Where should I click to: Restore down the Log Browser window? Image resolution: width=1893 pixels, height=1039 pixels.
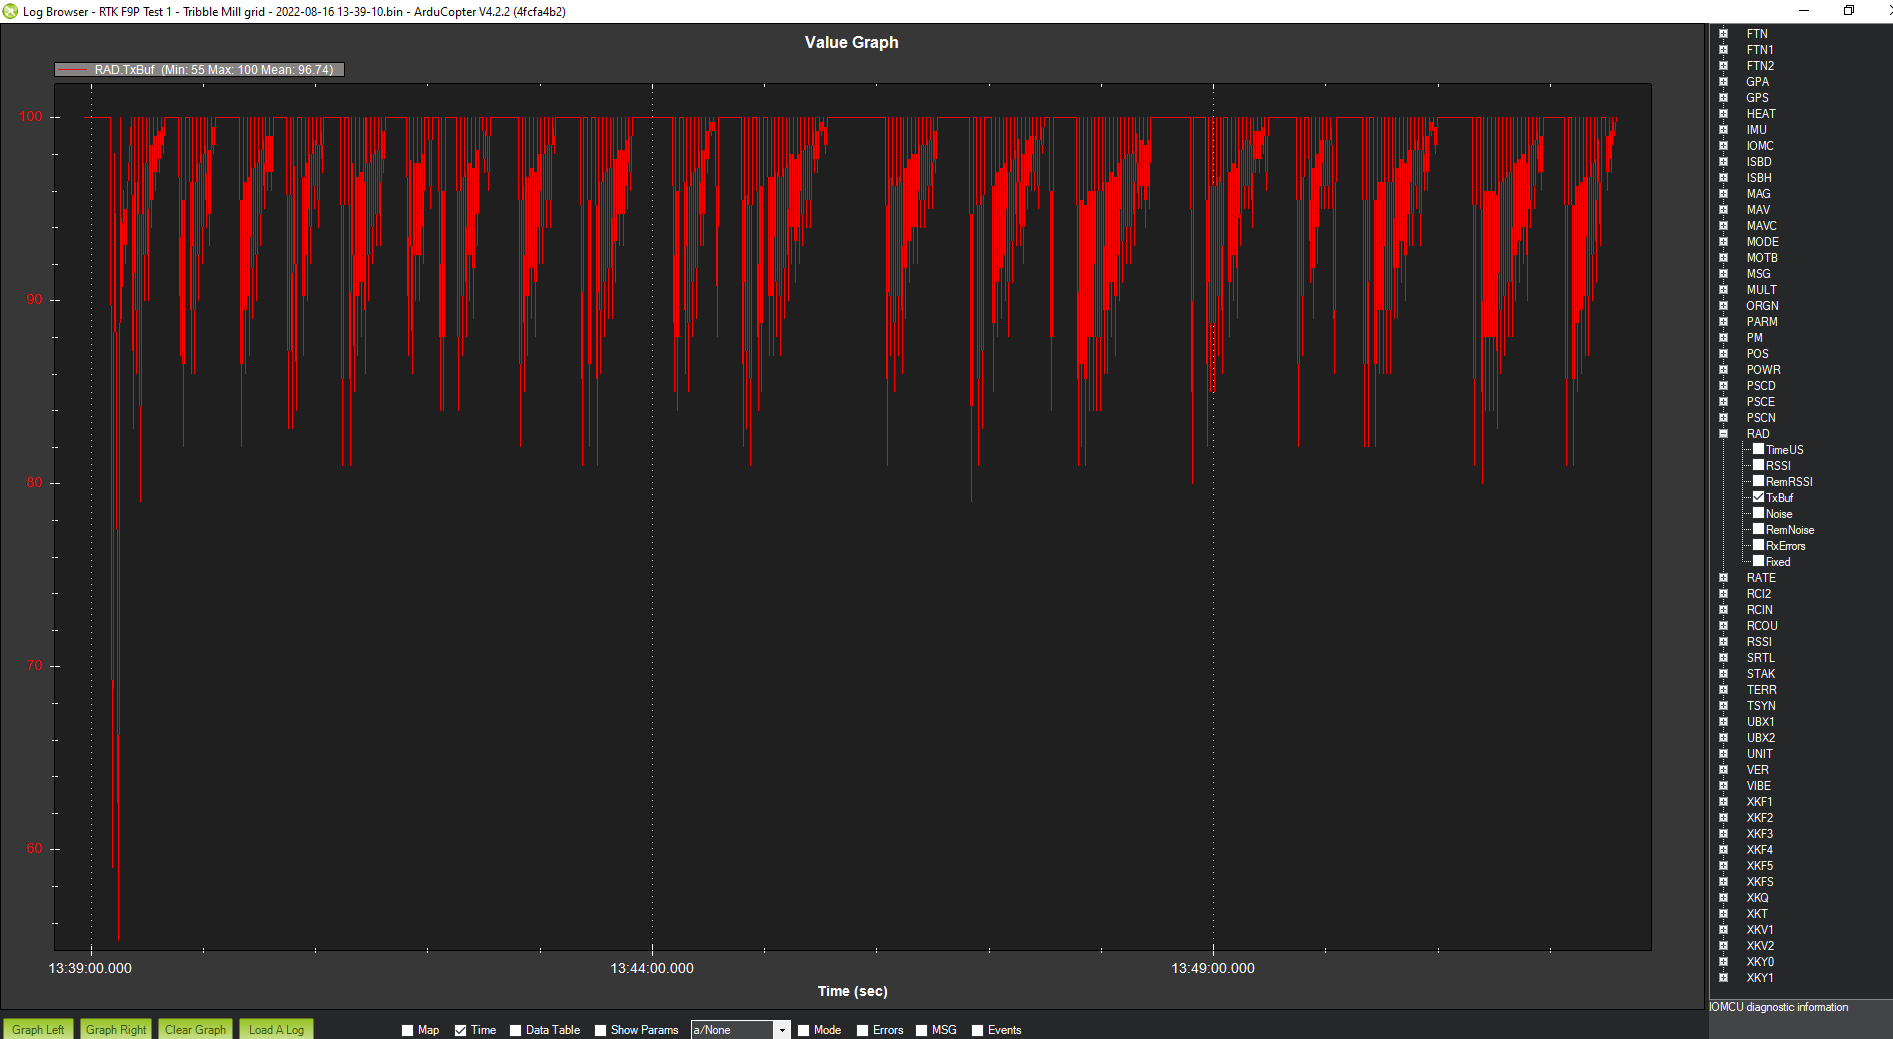pos(1849,11)
